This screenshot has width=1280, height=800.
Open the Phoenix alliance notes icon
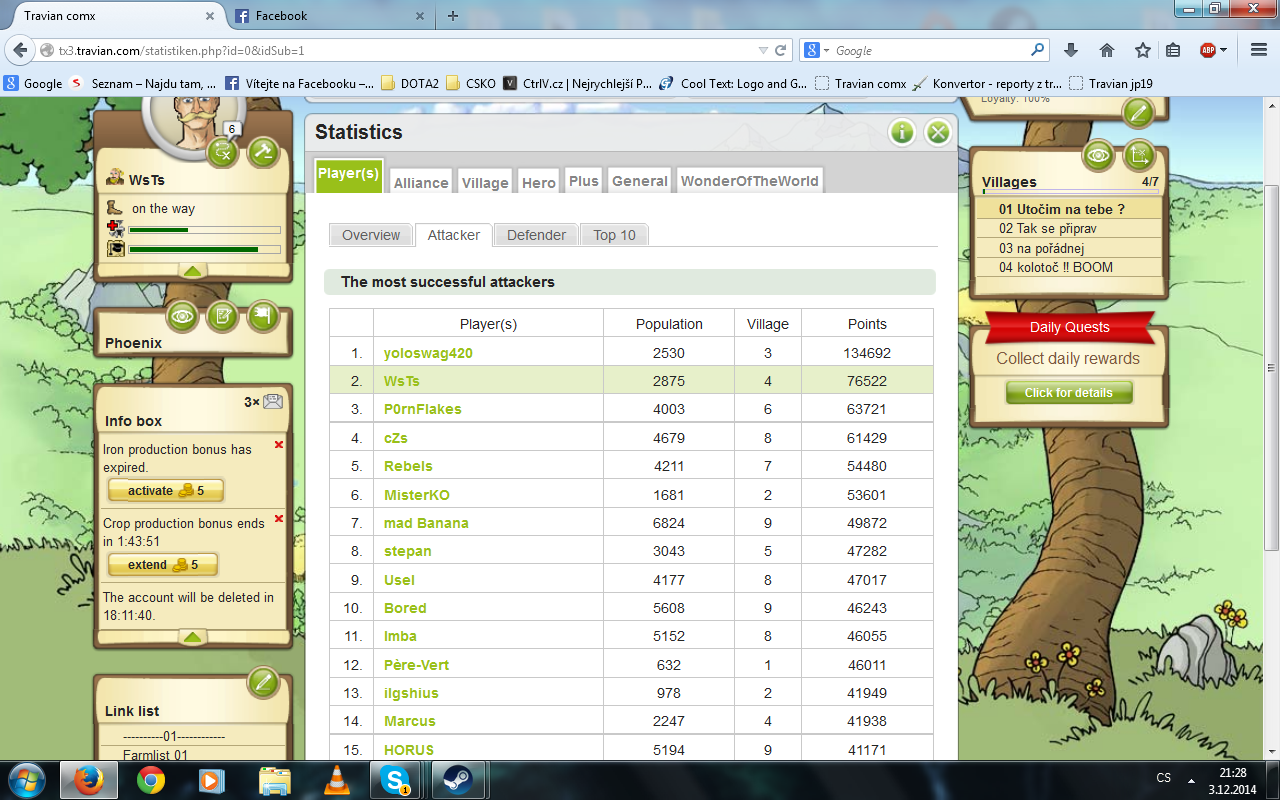pos(223,317)
